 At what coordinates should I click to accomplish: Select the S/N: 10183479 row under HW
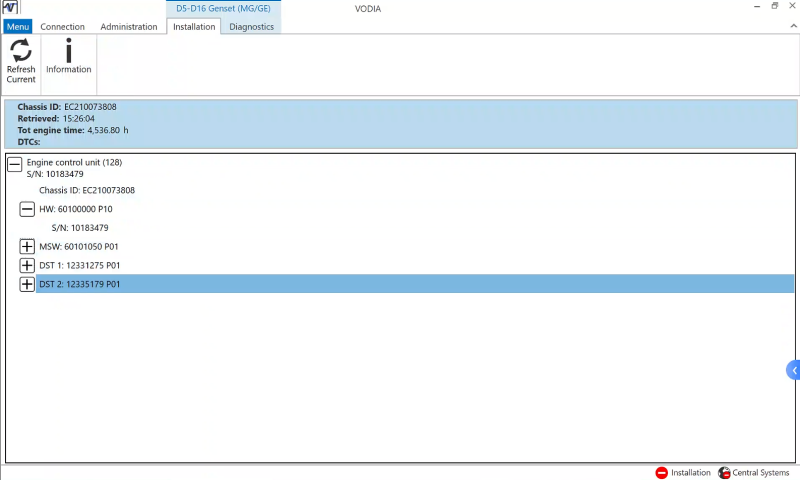(x=80, y=228)
